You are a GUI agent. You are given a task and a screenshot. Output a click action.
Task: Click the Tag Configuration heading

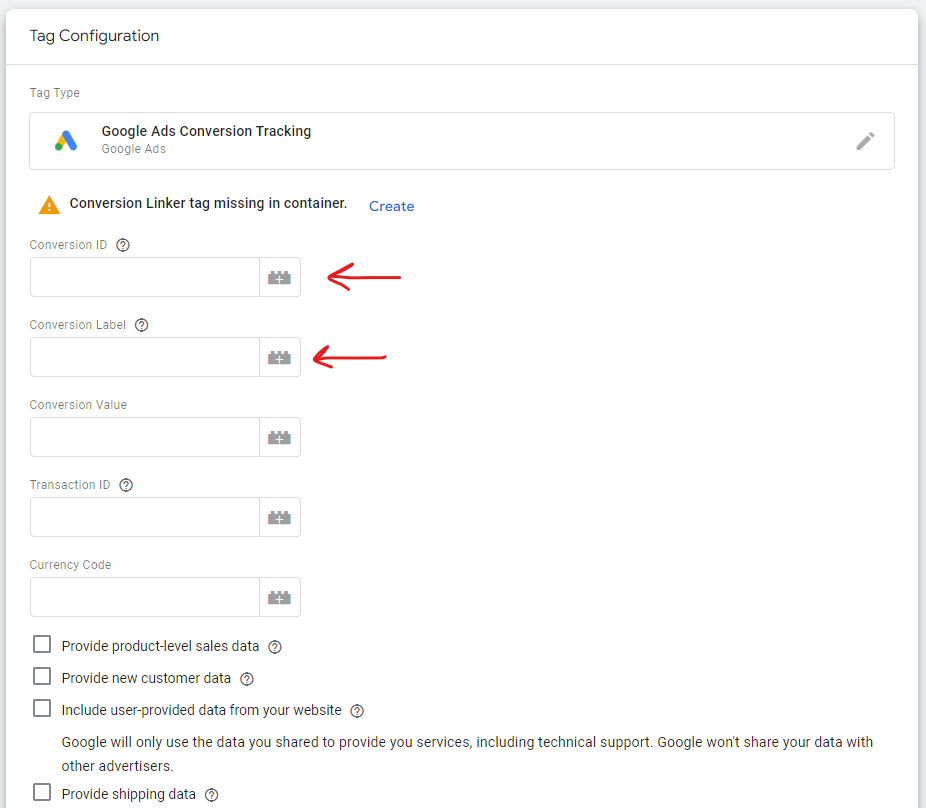tap(94, 36)
